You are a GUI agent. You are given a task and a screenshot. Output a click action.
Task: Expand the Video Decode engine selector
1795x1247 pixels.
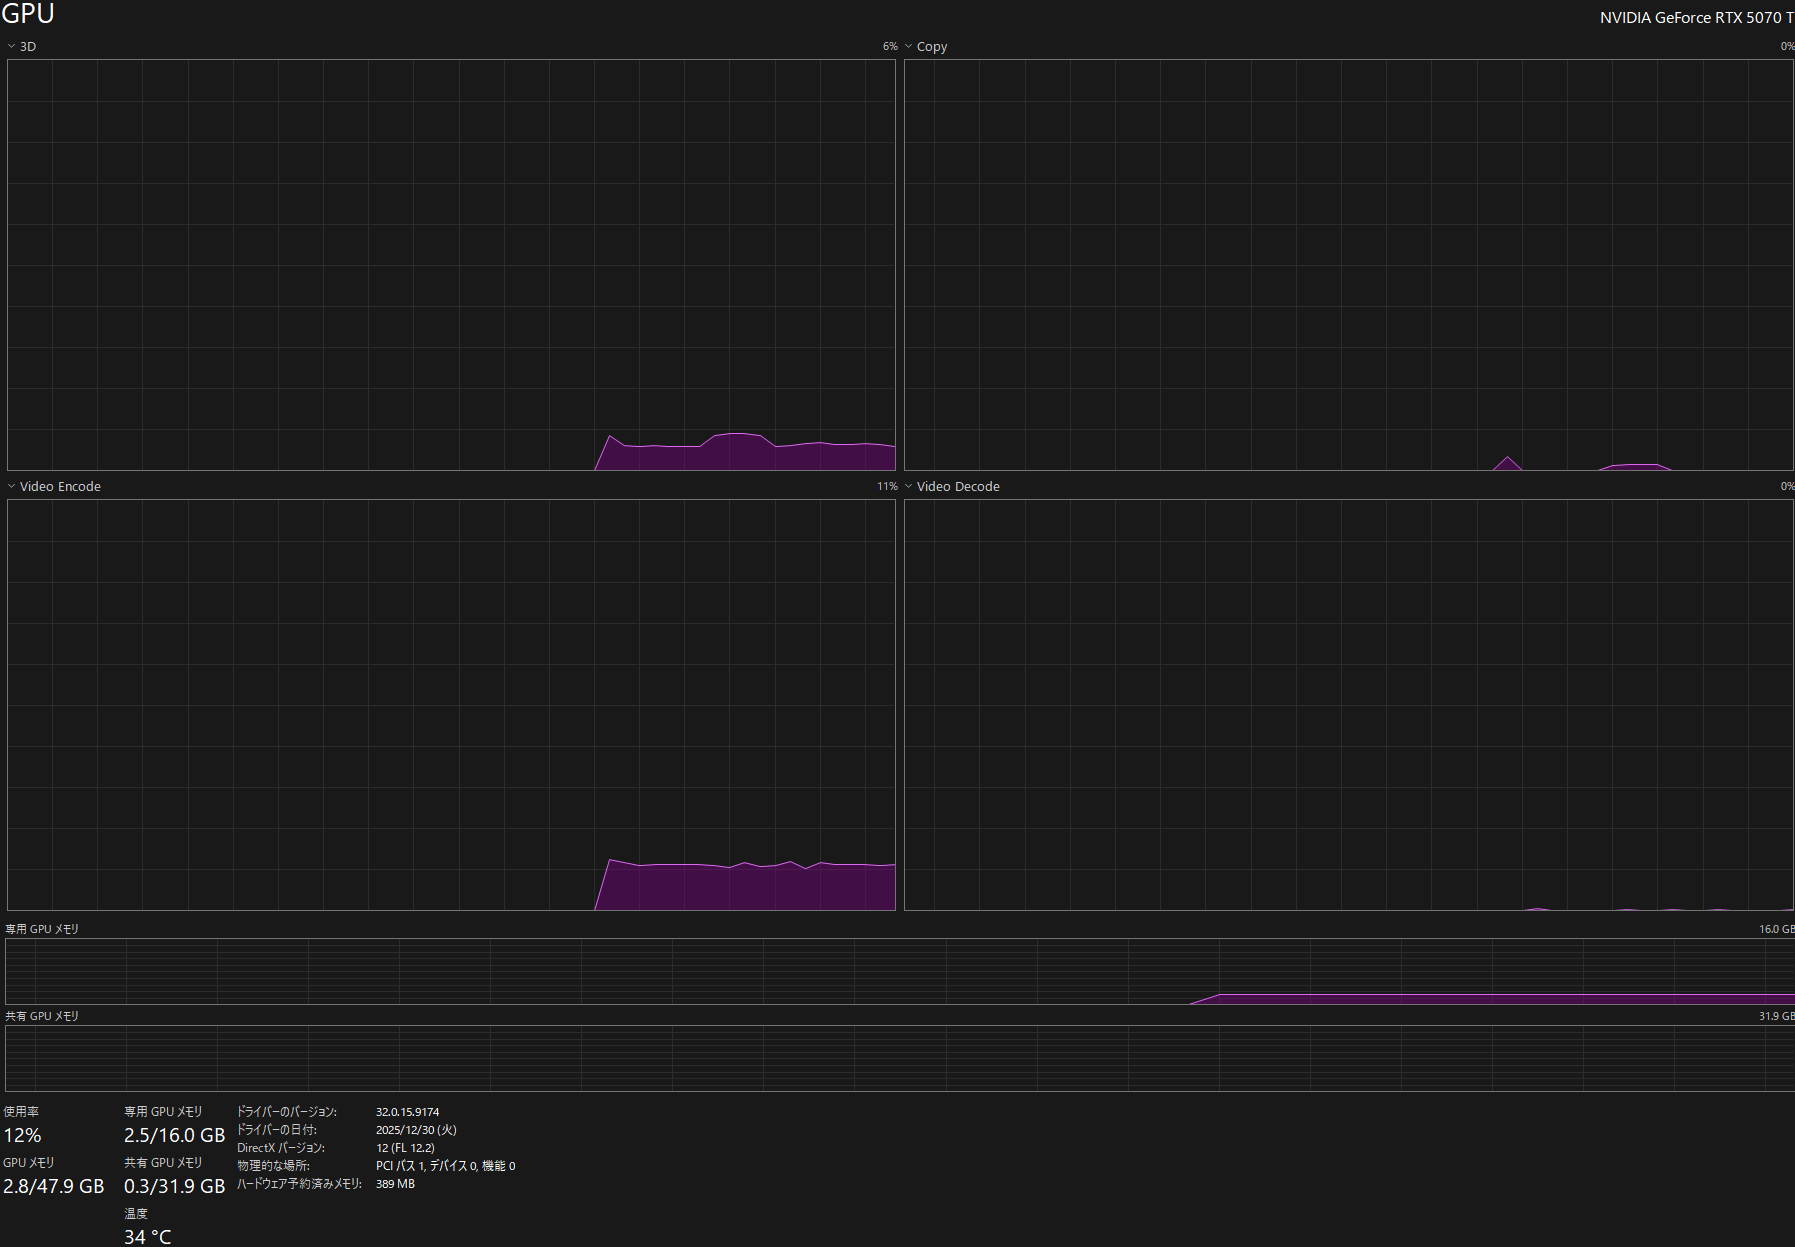tap(951, 487)
